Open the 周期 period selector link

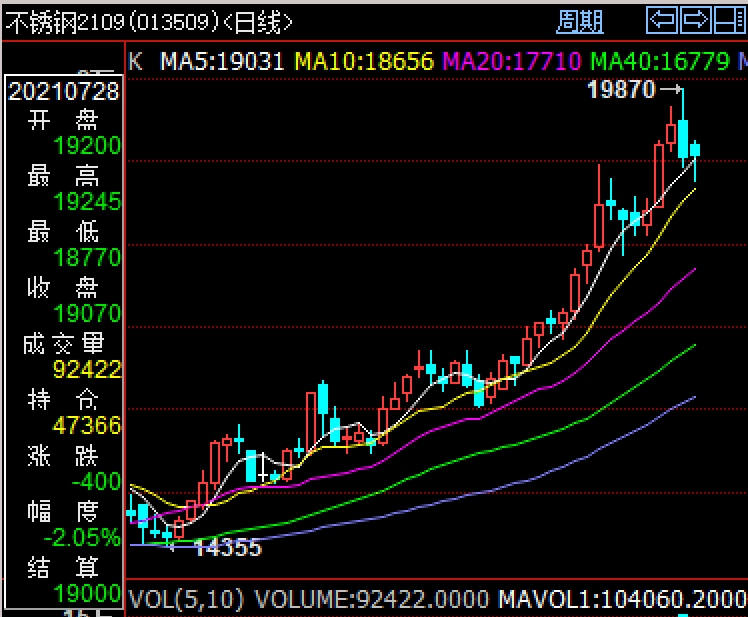[x=580, y=22]
